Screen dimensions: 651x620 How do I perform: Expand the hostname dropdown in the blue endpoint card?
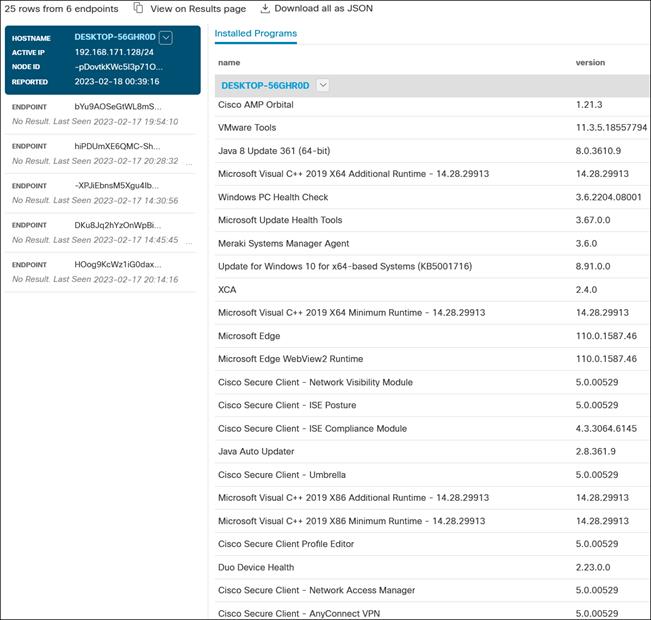pyautogui.click(x=166, y=38)
